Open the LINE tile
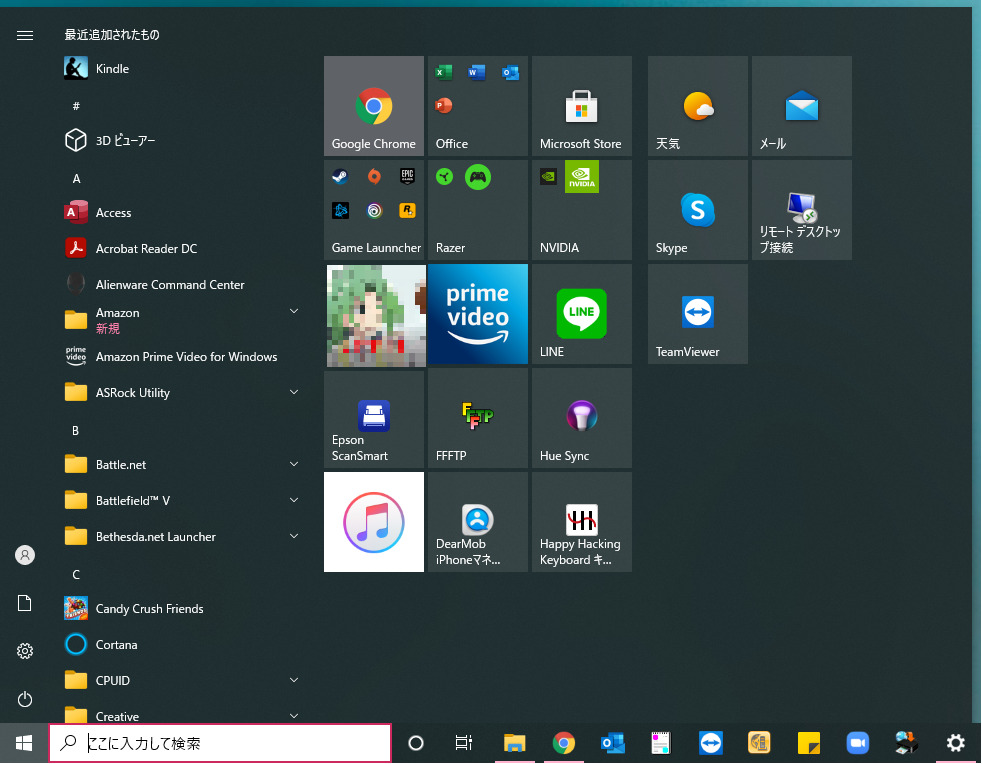The width and height of the screenshot is (982, 764). click(582, 314)
